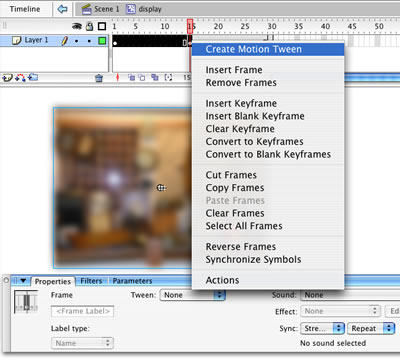The width and height of the screenshot is (400, 361).
Task: Go to Scene 1 in the breadcrumb
Action: pyautogui.click(x=100, y=9)
